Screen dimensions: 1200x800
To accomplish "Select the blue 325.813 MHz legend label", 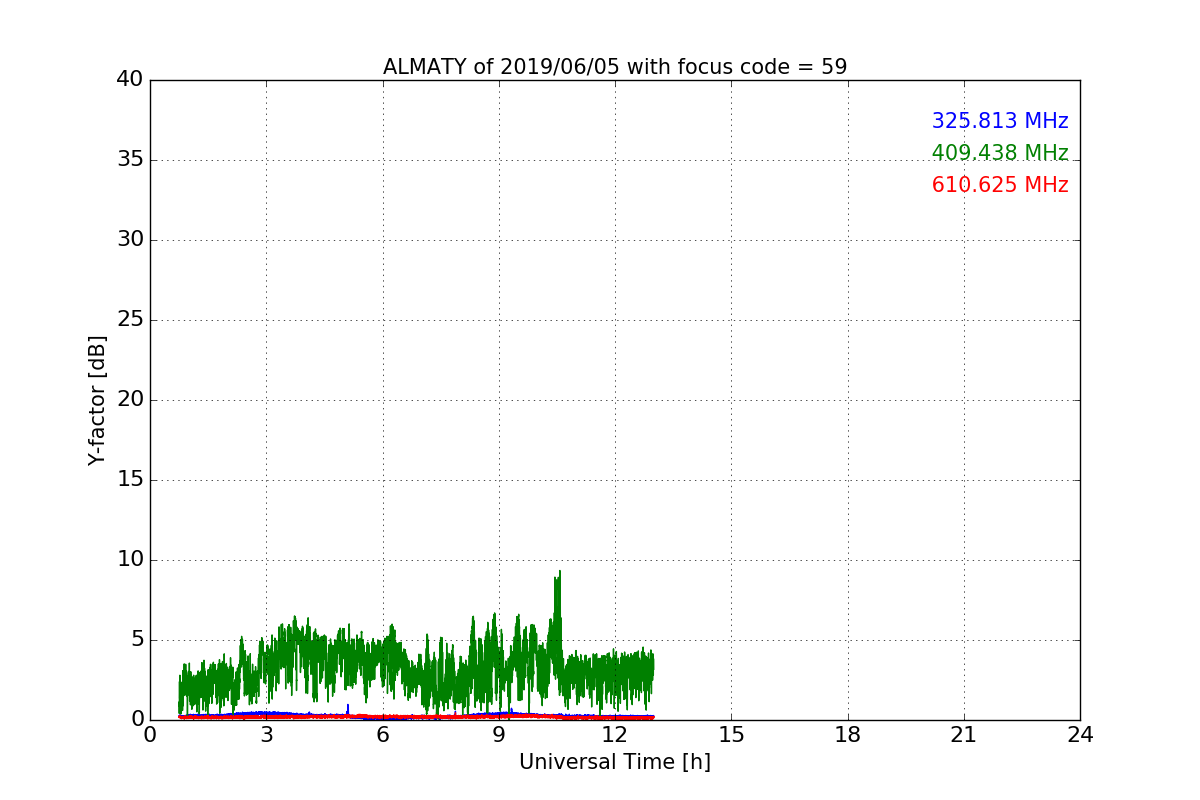I will click(x=1000, y=121).
